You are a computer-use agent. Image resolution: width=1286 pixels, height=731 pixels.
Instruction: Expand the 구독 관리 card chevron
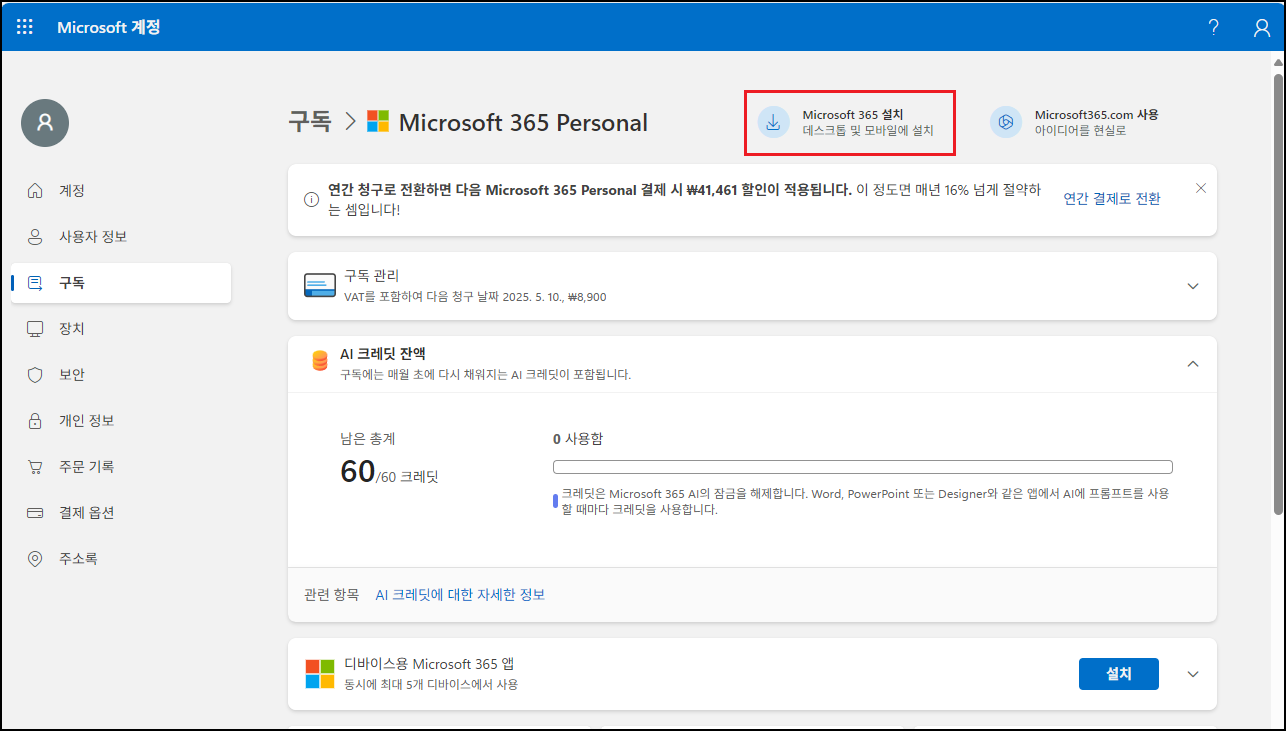pyautogui.click(x=1192, y=286)
